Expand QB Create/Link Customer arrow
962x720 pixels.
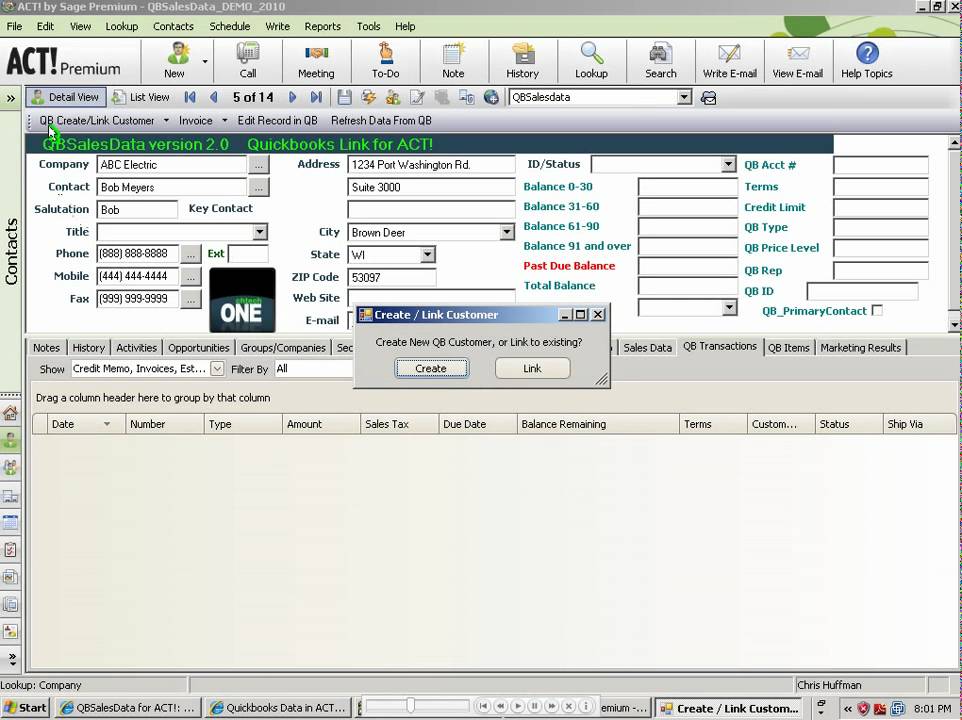click(x=166, y=121)
